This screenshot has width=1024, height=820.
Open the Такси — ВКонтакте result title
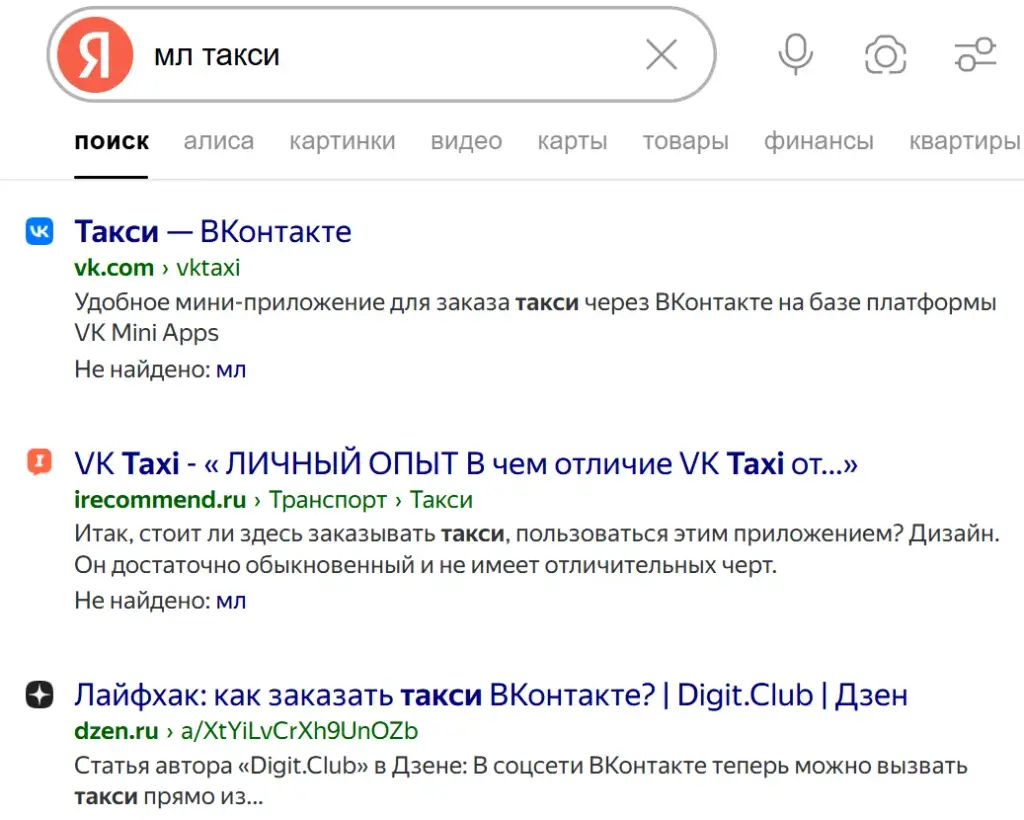213,231
